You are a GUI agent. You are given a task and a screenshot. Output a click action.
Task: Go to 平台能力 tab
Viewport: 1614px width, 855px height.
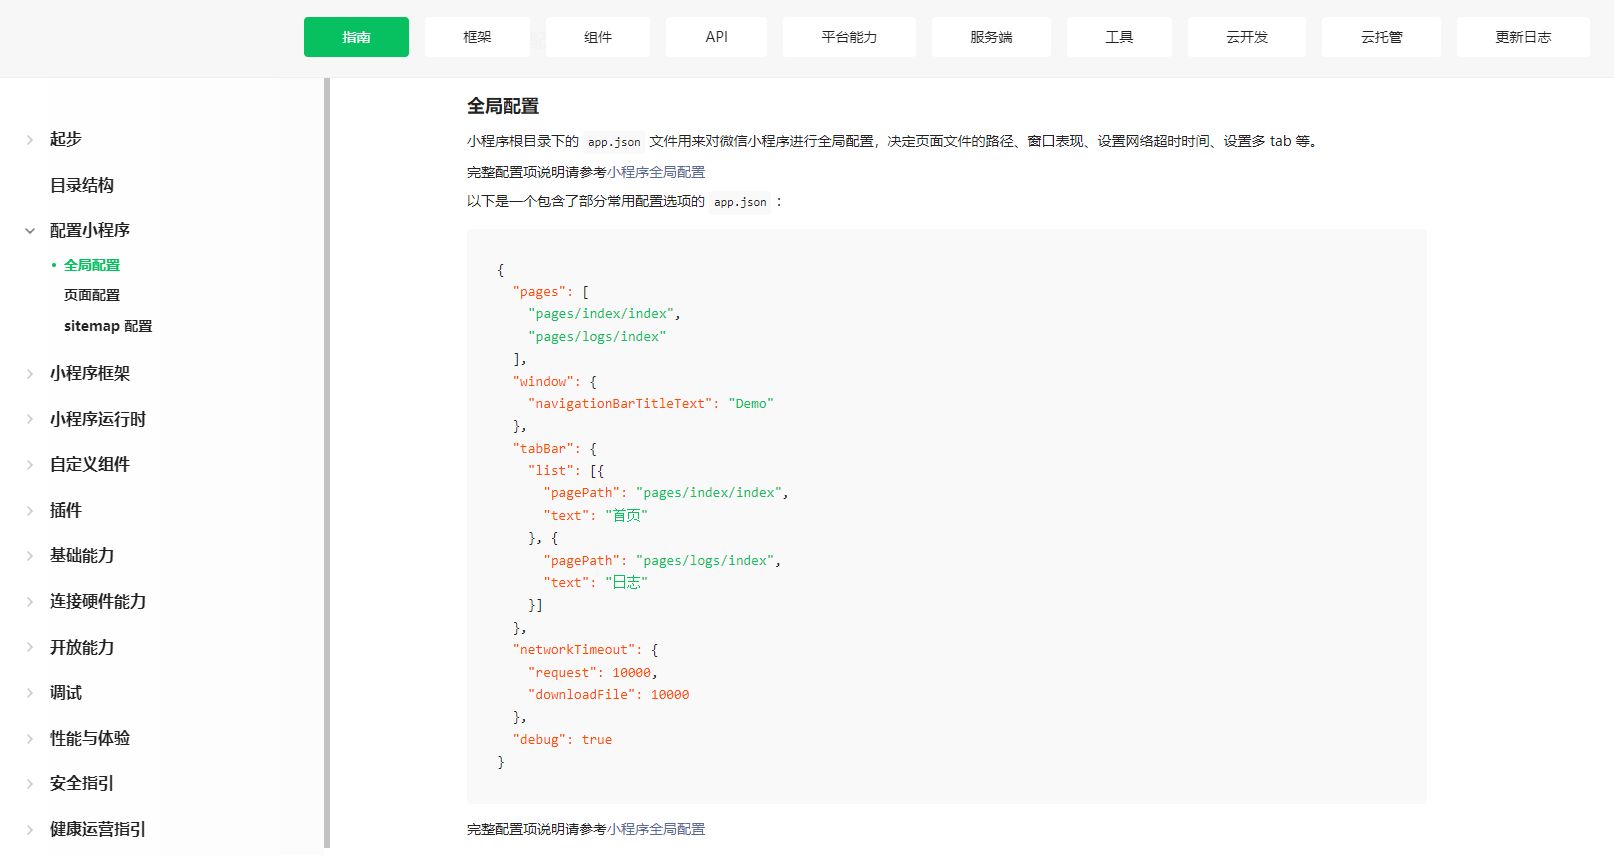pyautogui.click(x=849, y=37)
